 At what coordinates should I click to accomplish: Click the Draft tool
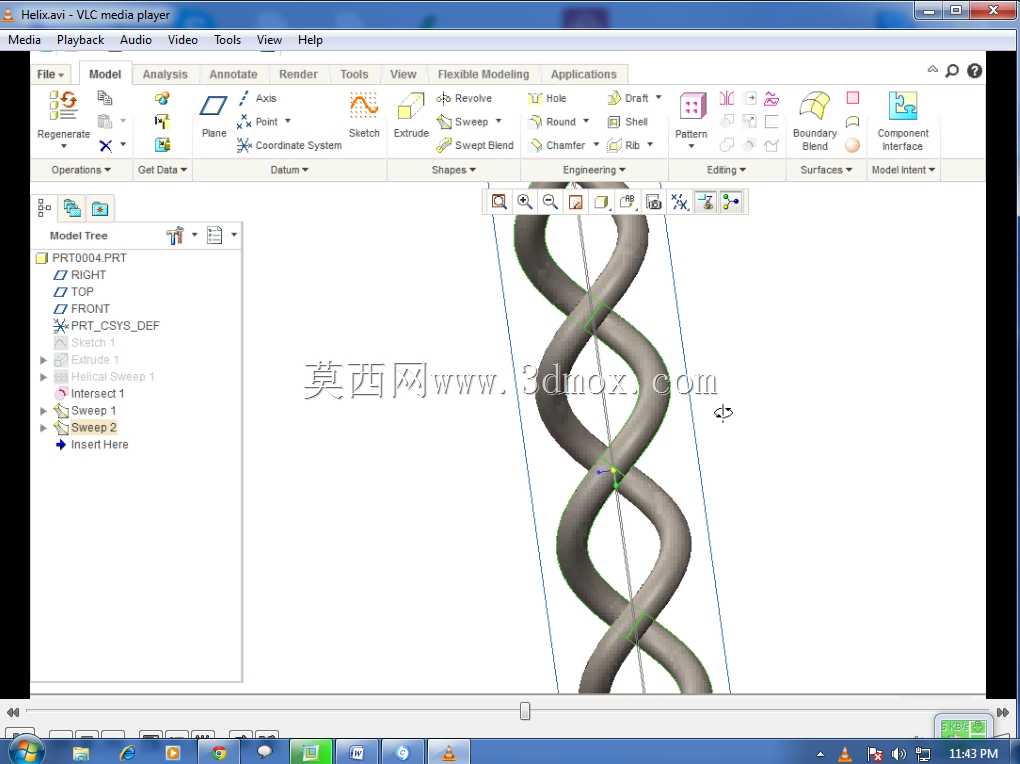pyautogui.click(x=628, y=98)
